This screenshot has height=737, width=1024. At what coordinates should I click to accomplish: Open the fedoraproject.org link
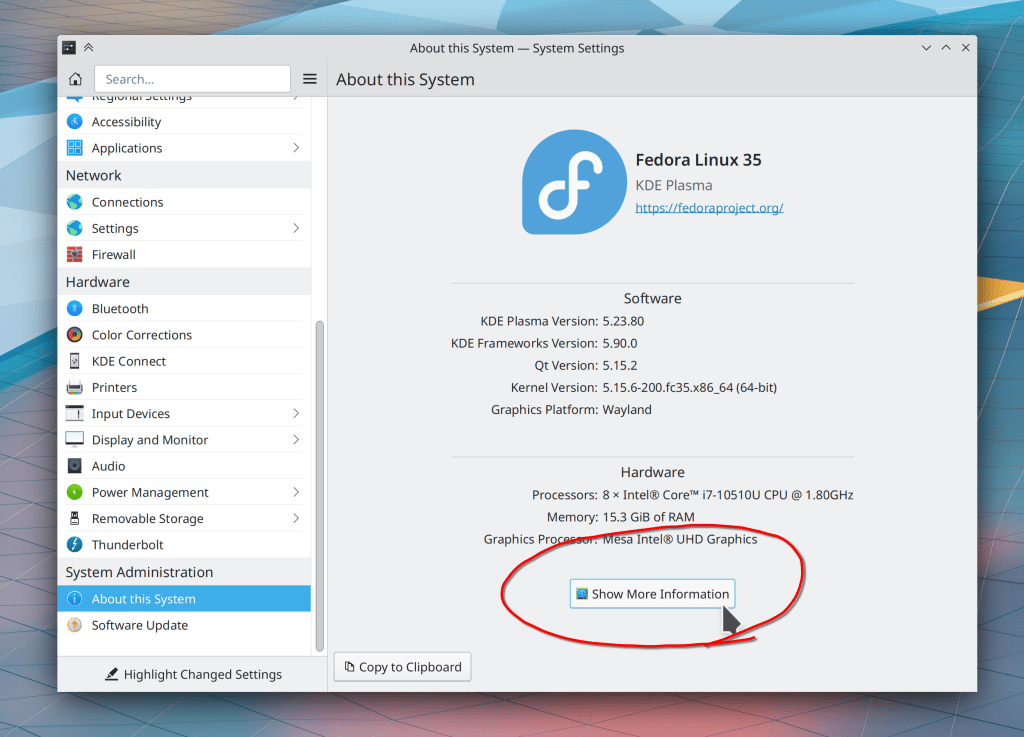[x=709, y=208]
